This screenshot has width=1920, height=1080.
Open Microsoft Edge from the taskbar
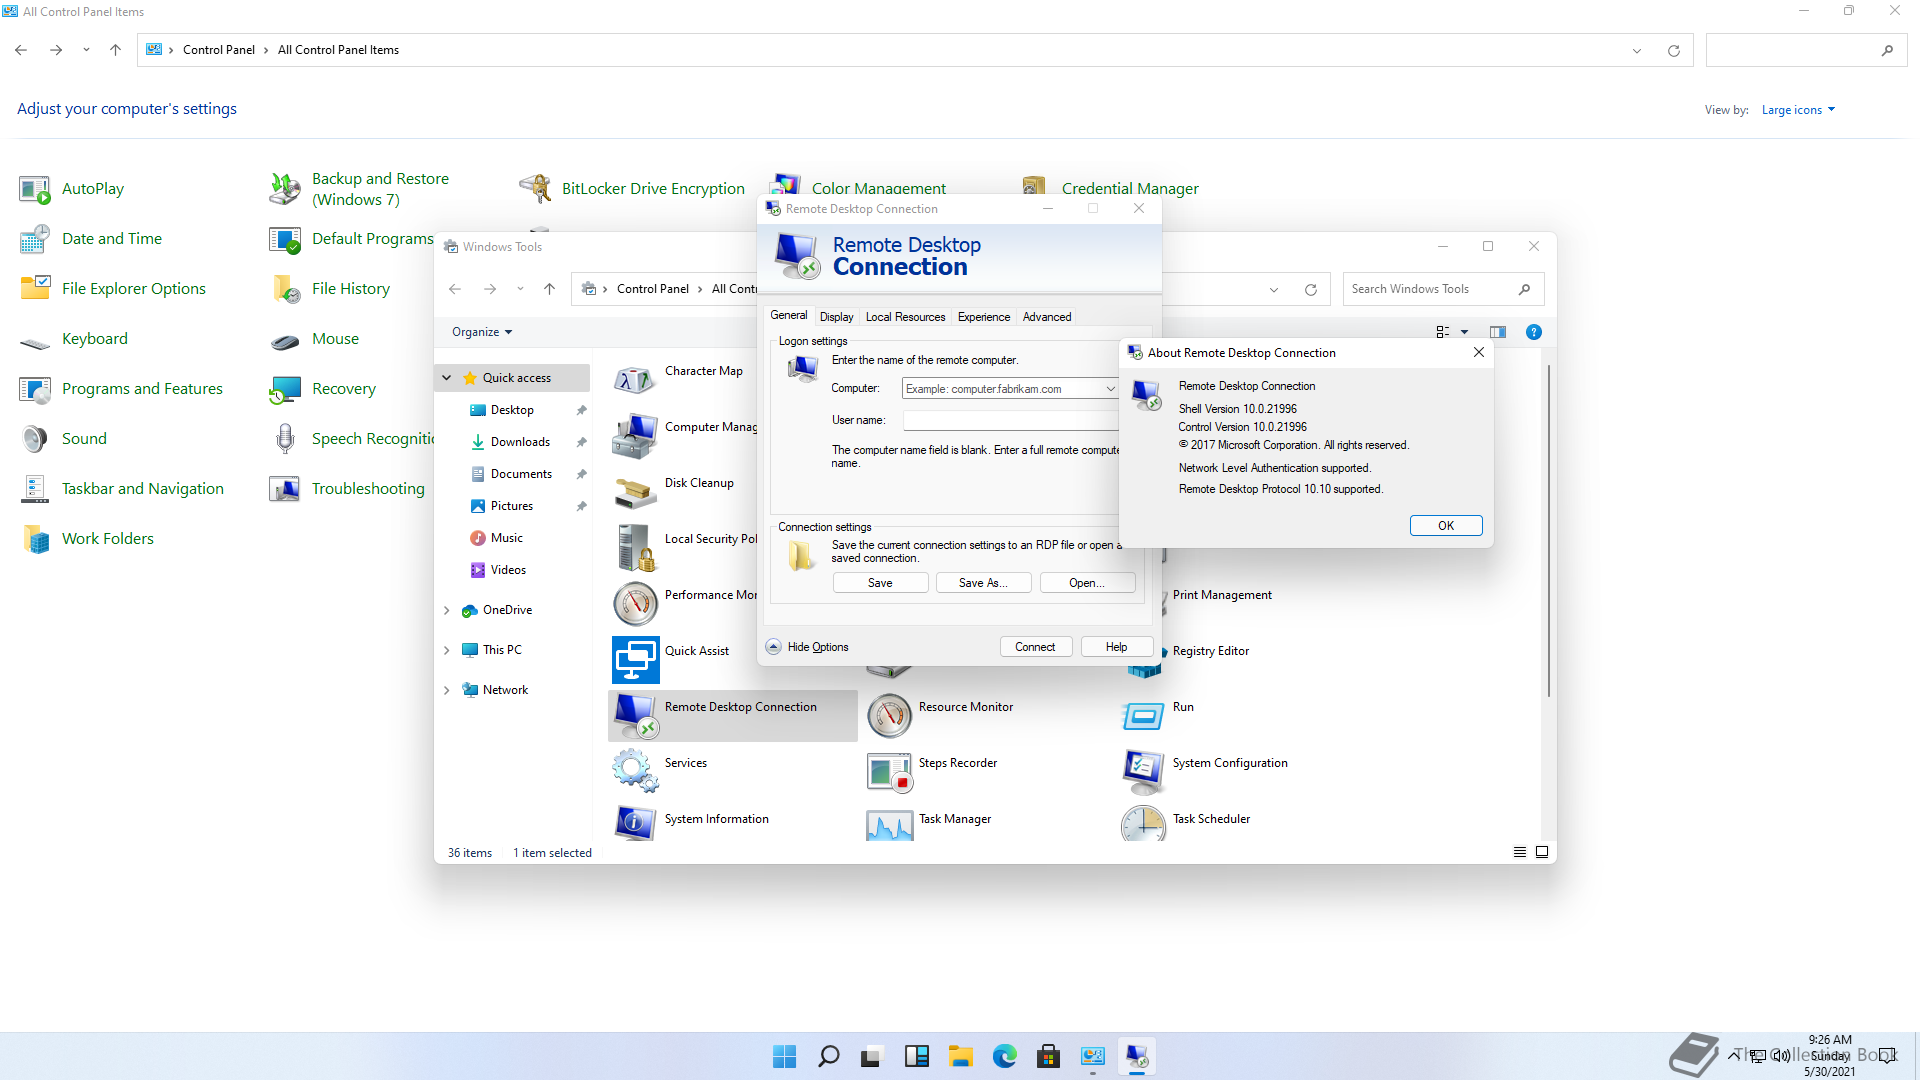coord(1004,1056)
